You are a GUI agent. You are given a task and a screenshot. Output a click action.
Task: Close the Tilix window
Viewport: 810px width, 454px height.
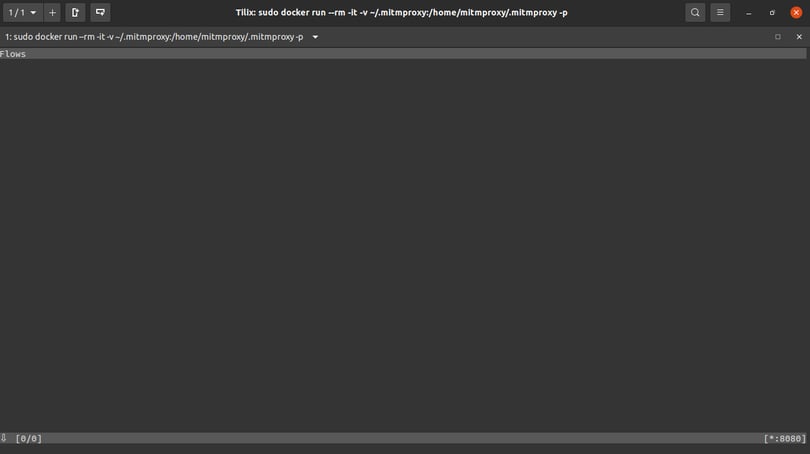coord(796,12)
